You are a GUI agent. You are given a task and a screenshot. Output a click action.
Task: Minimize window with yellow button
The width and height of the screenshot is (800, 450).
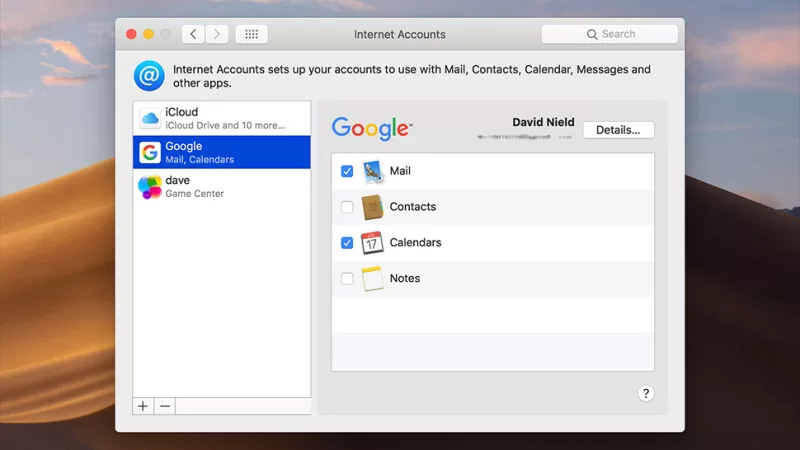click(x=148, y=34)
